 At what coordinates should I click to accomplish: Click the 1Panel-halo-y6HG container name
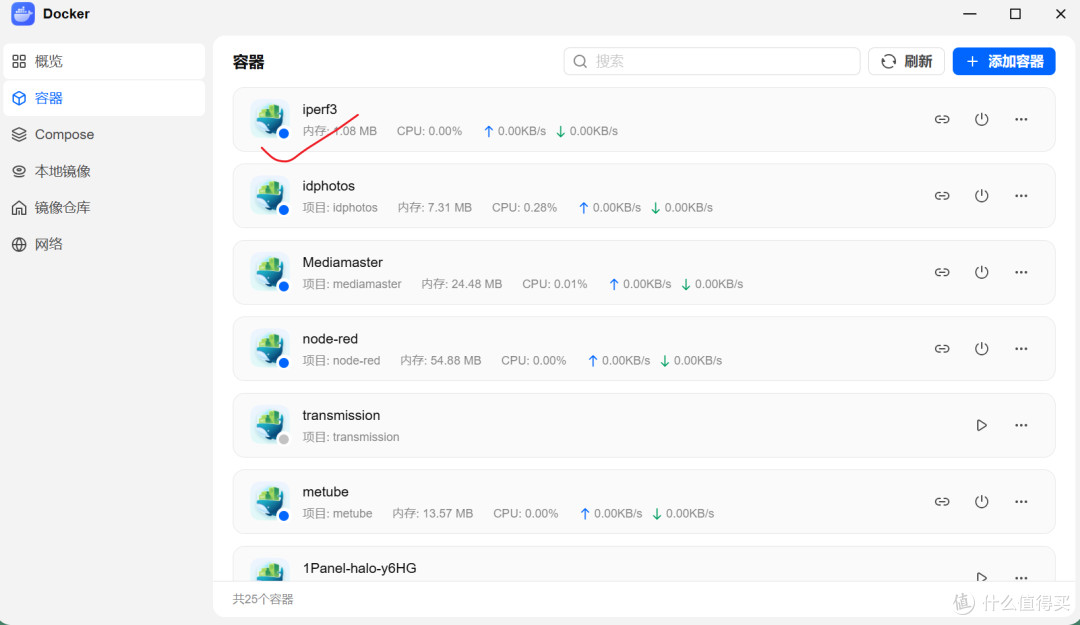click(x=360, y=568)
